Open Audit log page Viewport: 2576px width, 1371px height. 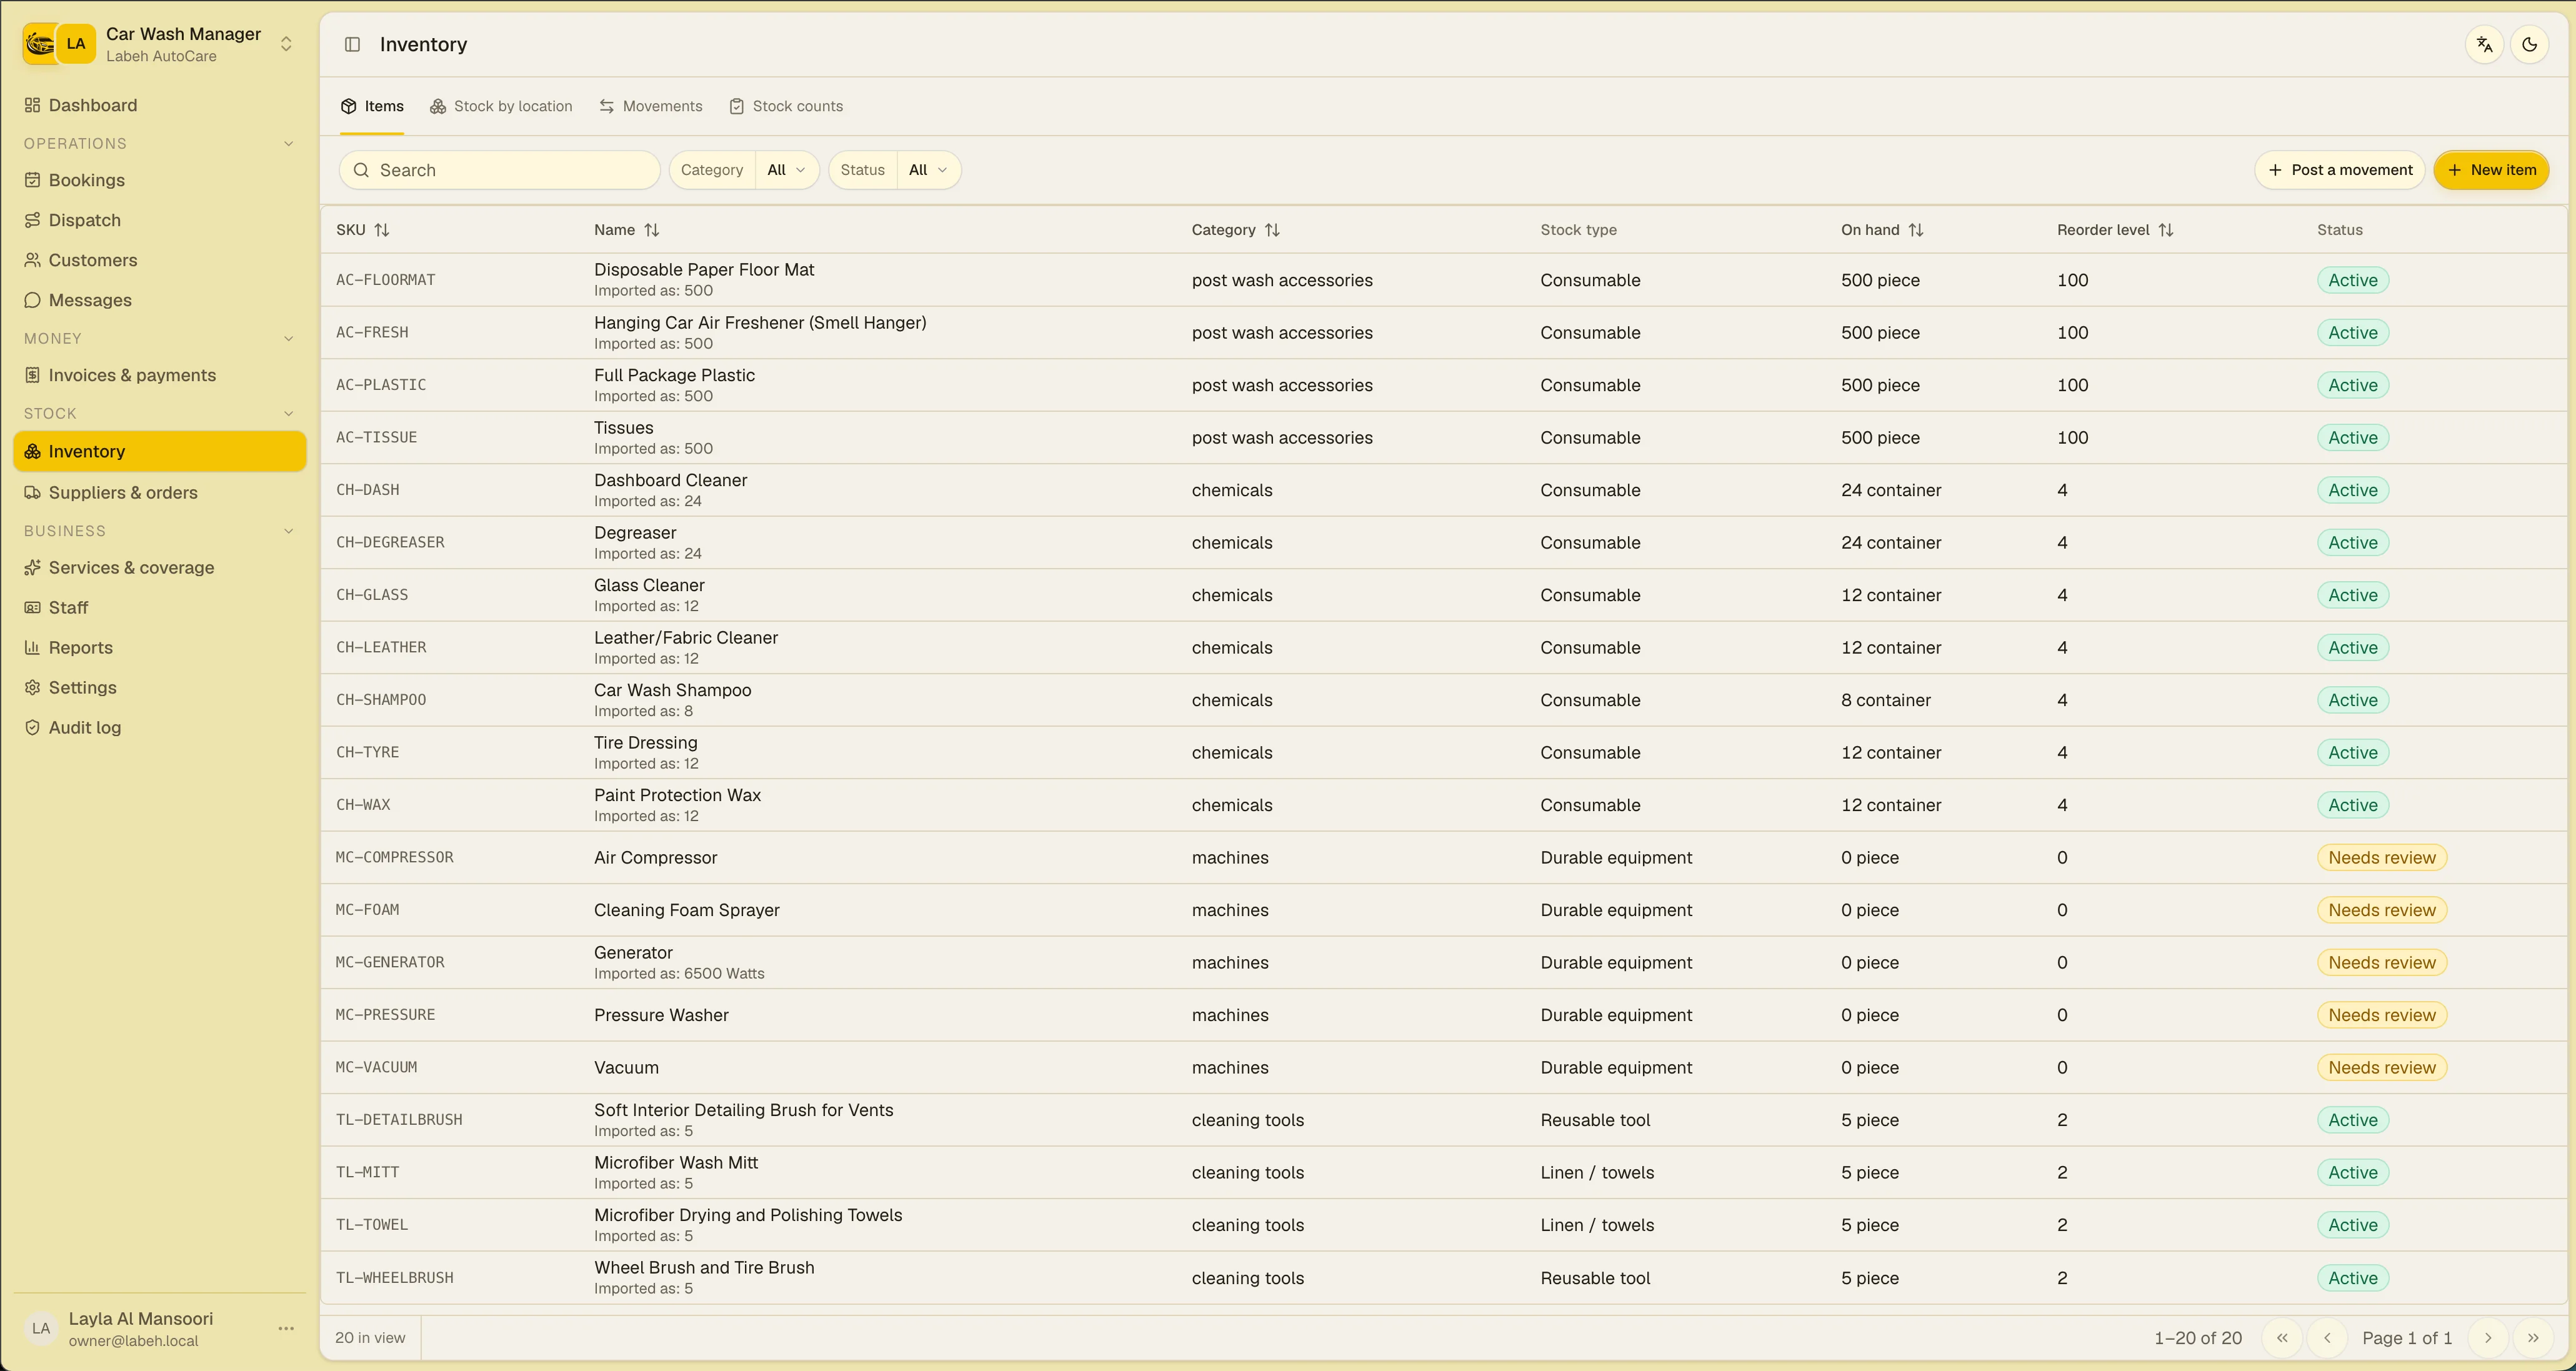point(160,727)
